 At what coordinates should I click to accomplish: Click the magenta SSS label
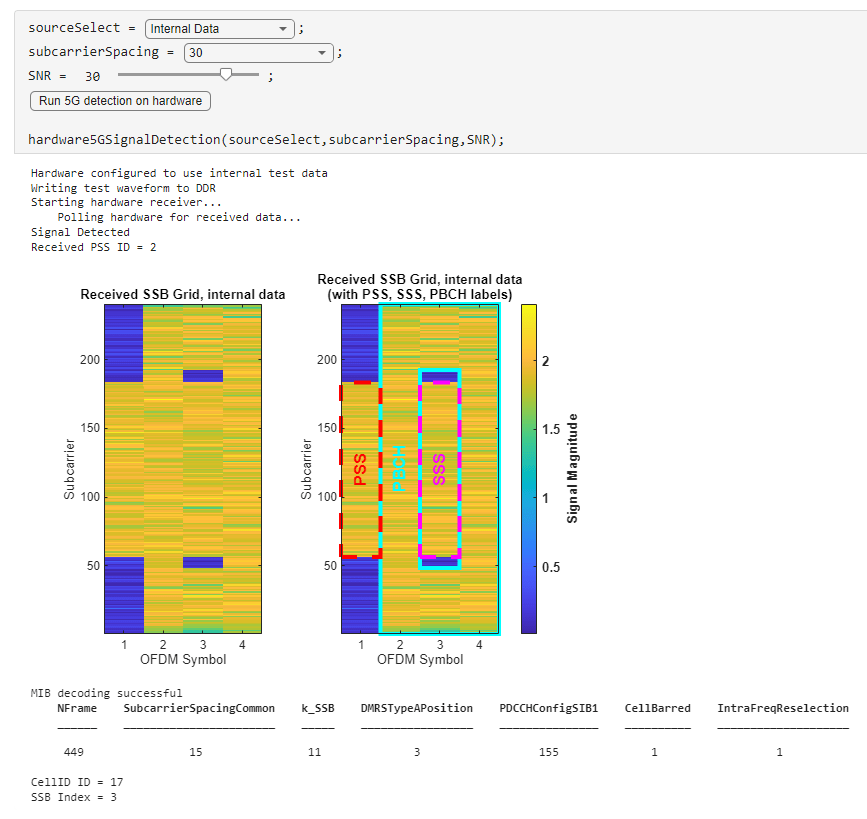point(439,470)
